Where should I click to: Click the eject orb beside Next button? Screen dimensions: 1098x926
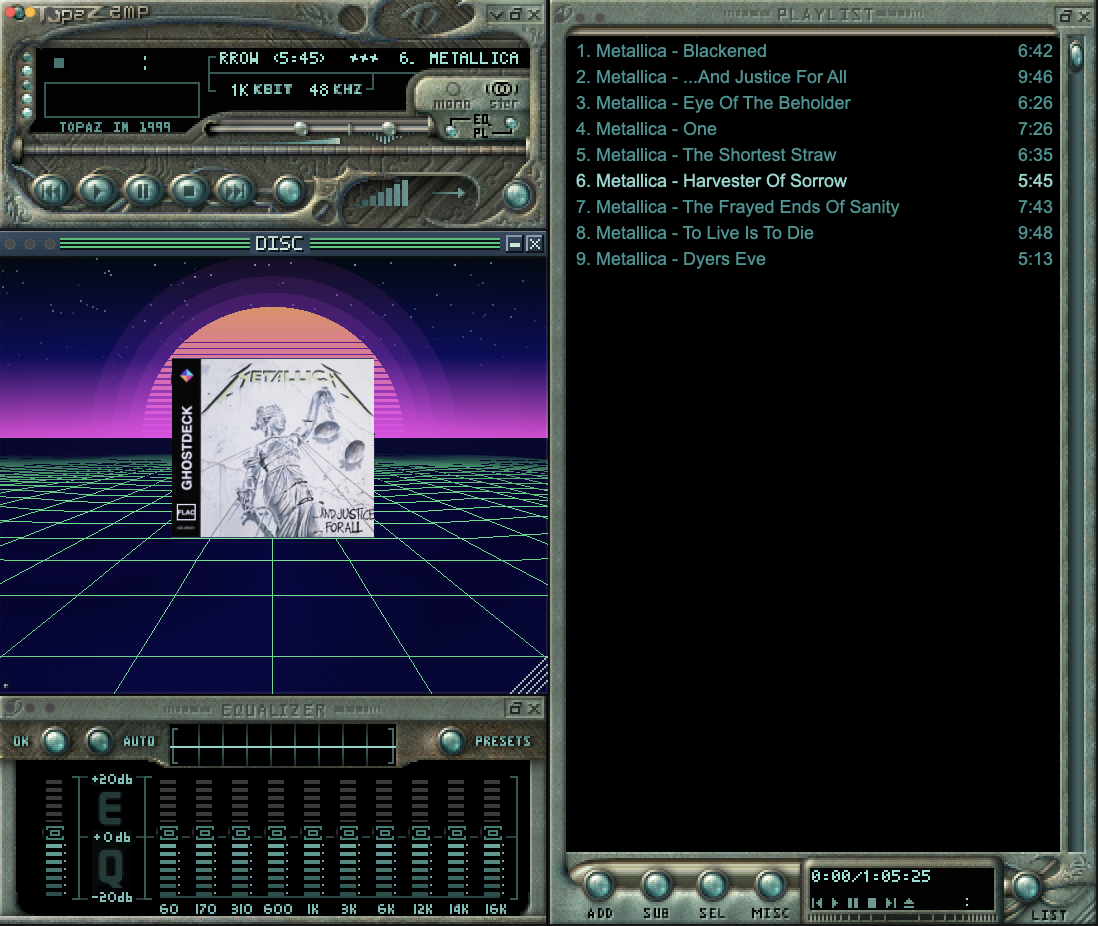[288, 191]
